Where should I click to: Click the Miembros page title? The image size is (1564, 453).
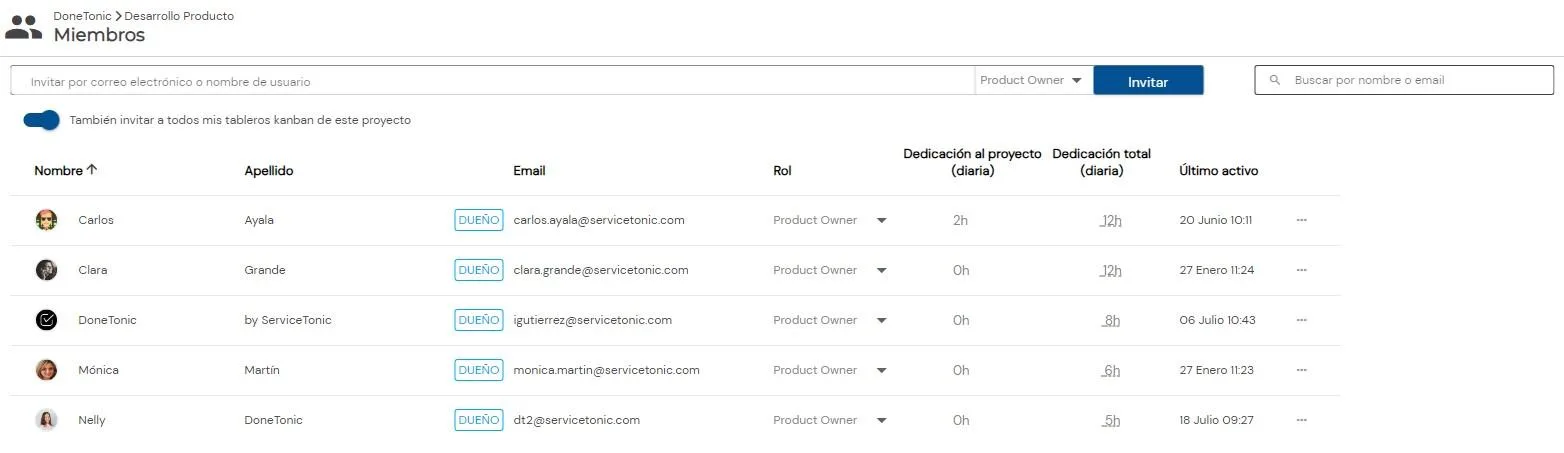pos(99,35)
